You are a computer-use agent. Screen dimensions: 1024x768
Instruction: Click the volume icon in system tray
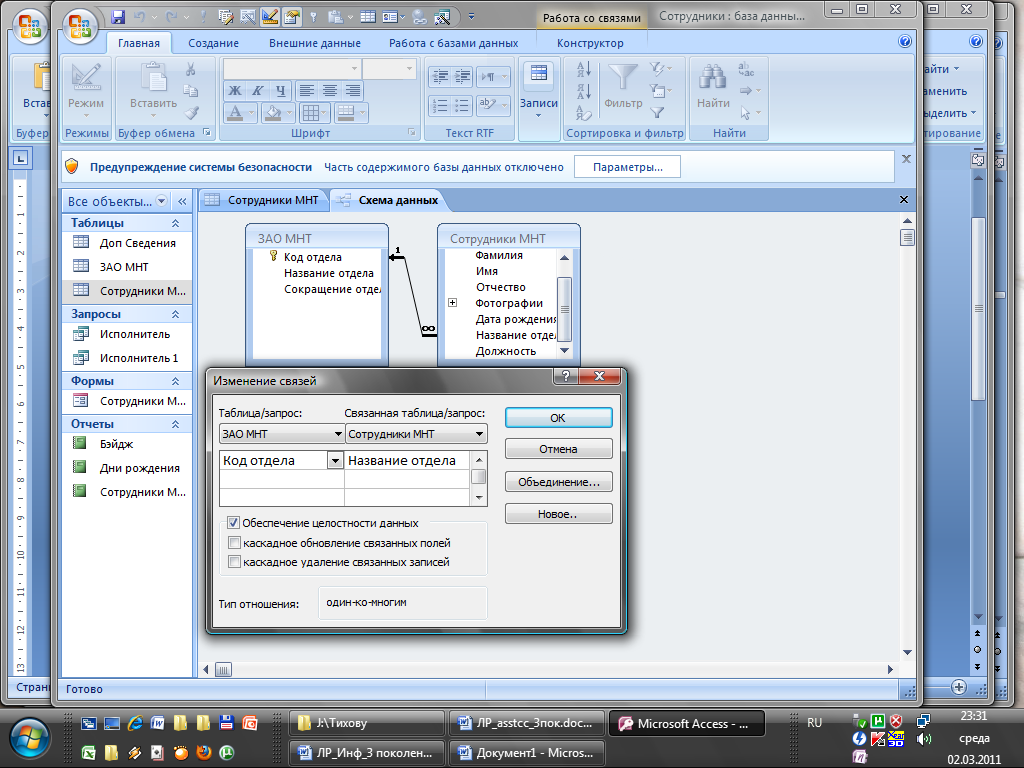(923, 739)
